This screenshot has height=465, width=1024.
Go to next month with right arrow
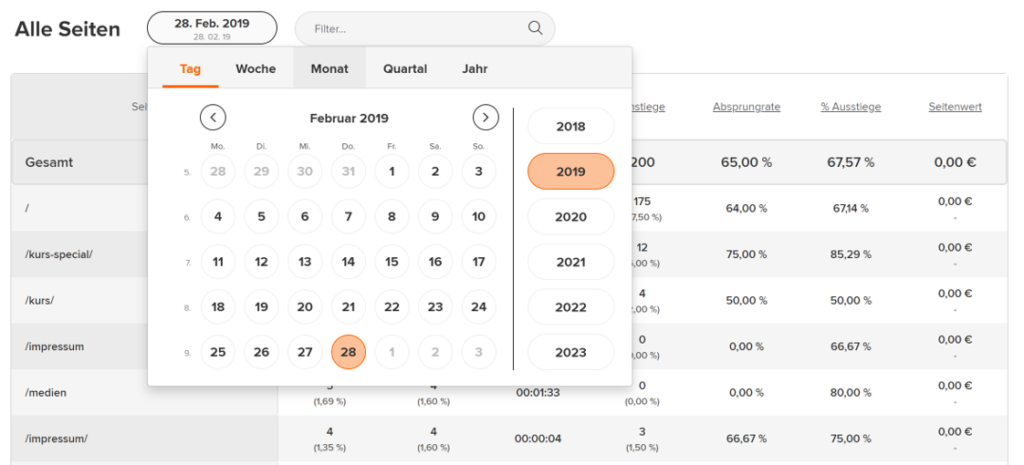pyautogui.click(x=485, y=118)
